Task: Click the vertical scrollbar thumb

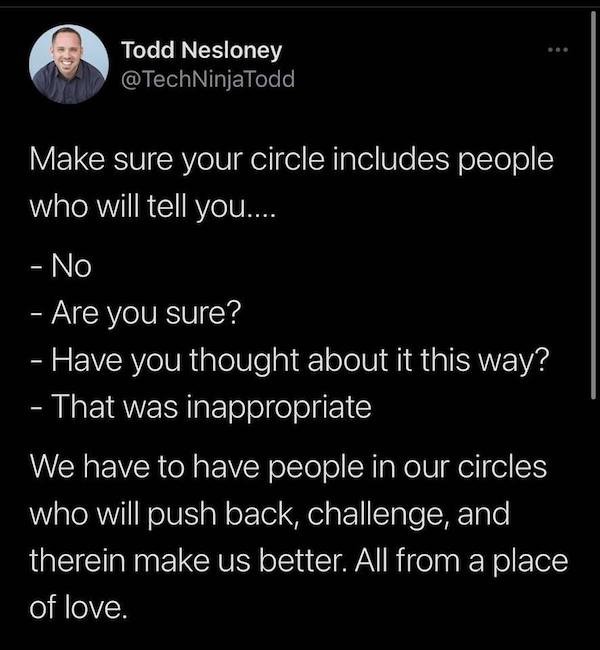Action: (x=593, y=205)
